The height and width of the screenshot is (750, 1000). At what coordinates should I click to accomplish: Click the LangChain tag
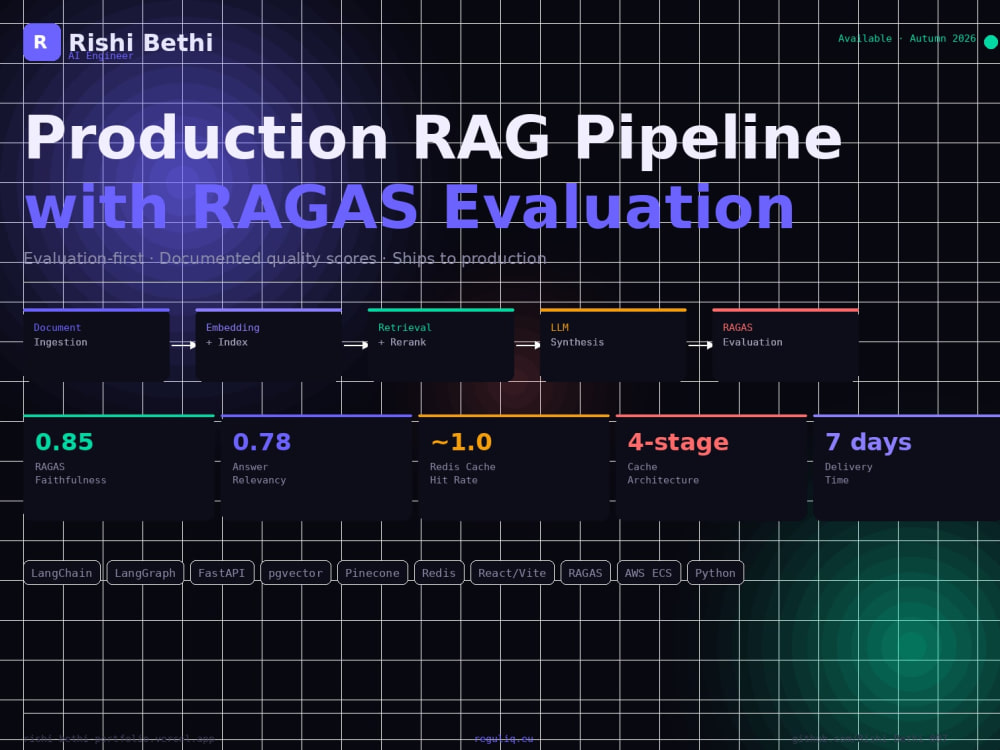point(62,573)
